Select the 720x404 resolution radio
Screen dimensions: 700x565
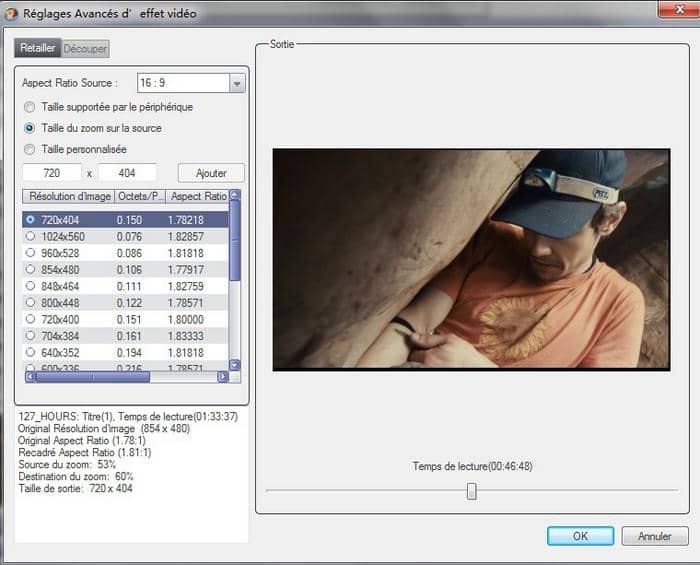pos(30,220)
